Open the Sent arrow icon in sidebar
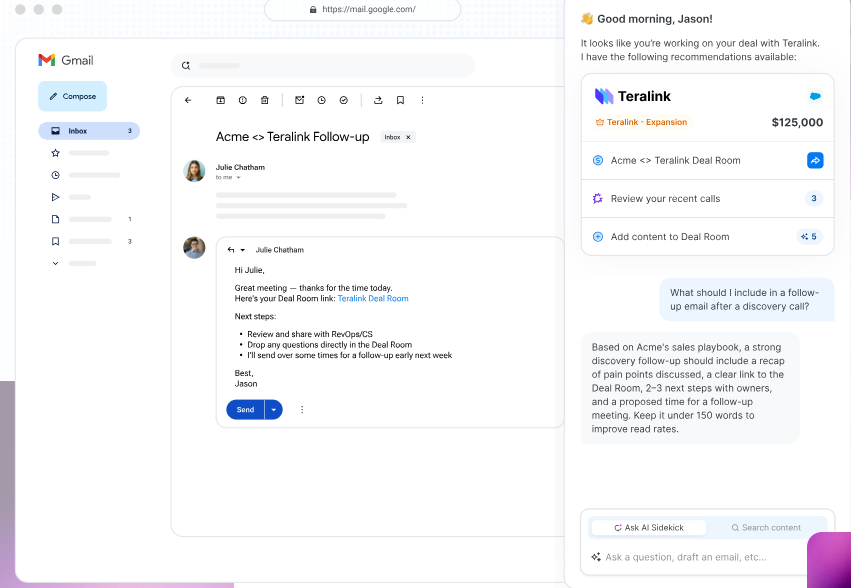 [55, 197]
